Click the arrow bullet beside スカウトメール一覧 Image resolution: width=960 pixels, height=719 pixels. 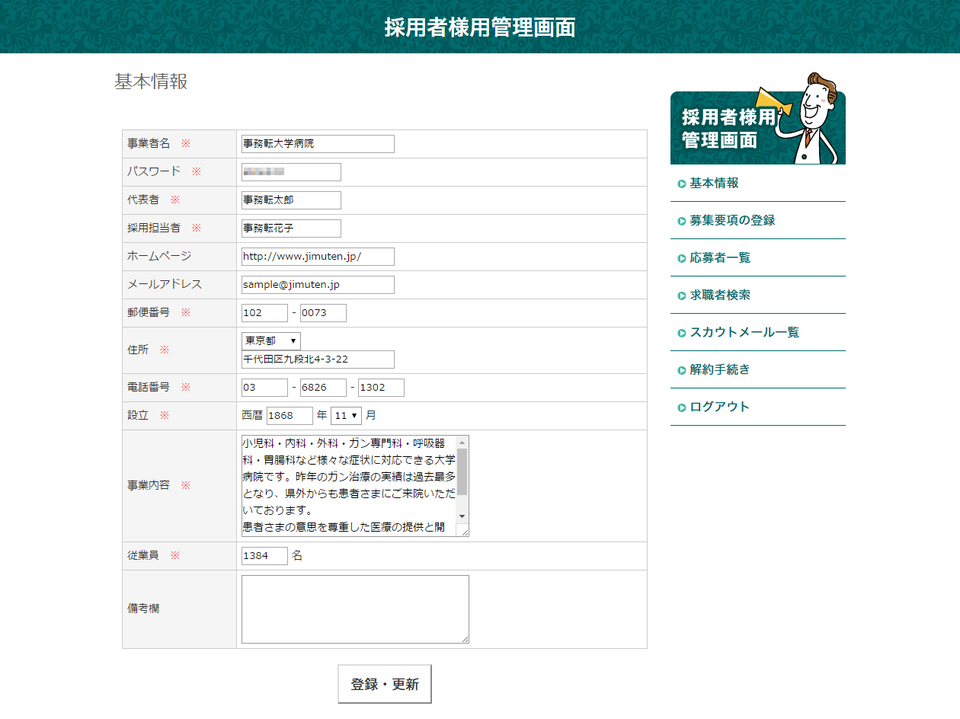(681, 333)
